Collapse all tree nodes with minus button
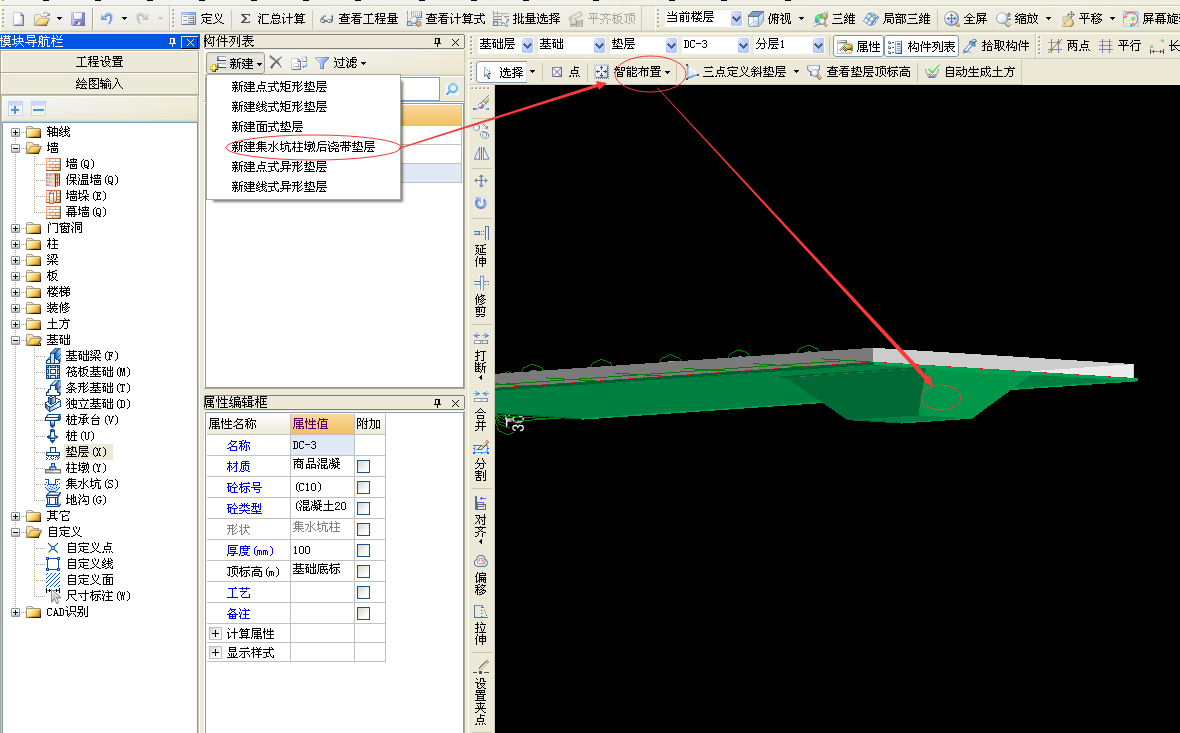The image size is (1180, 733). click(38, 109)
